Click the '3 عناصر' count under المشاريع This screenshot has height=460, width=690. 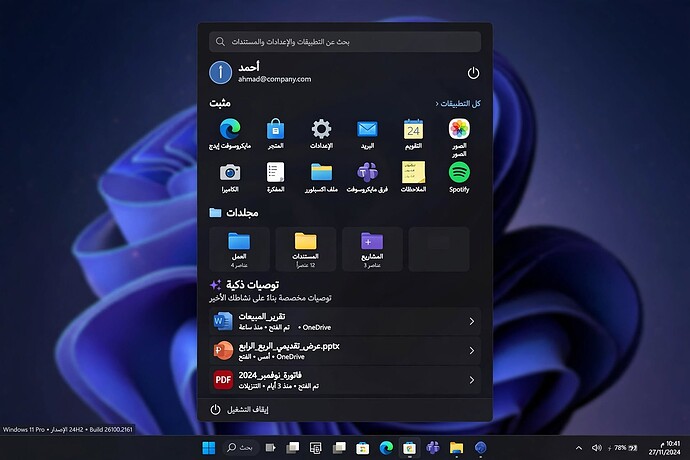(x=372, y=265)
